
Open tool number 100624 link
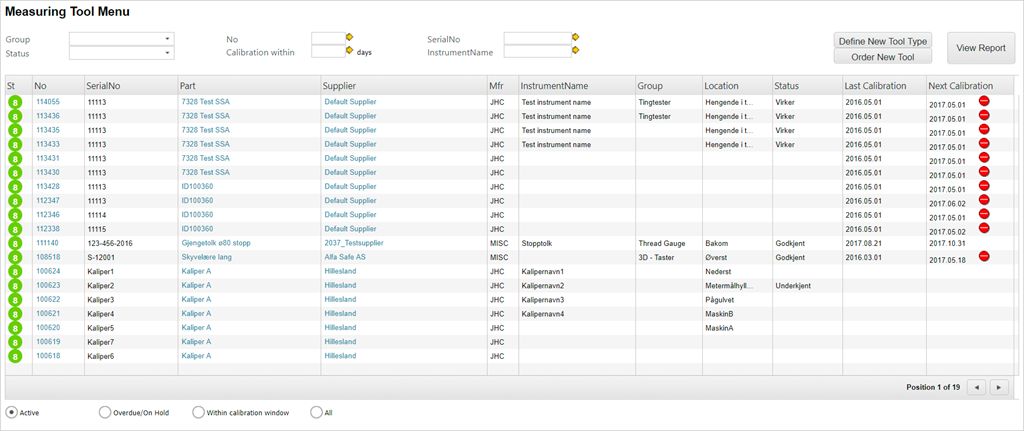48,271
